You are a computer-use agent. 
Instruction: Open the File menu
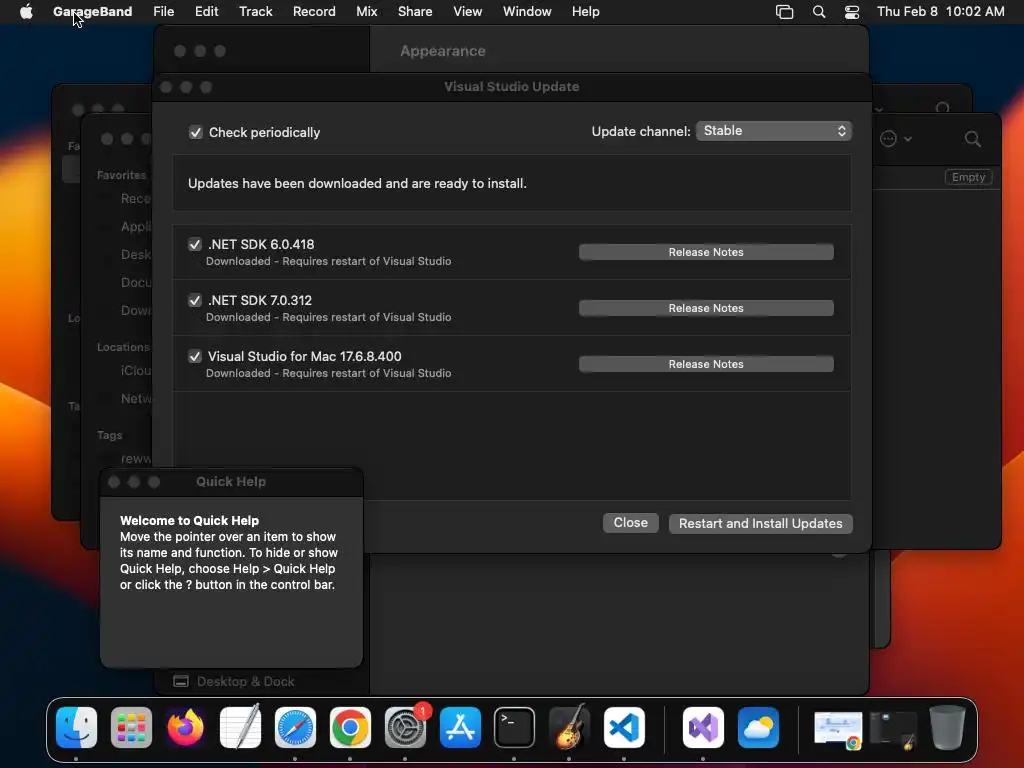pyautogui.click(x=163, y=11)
